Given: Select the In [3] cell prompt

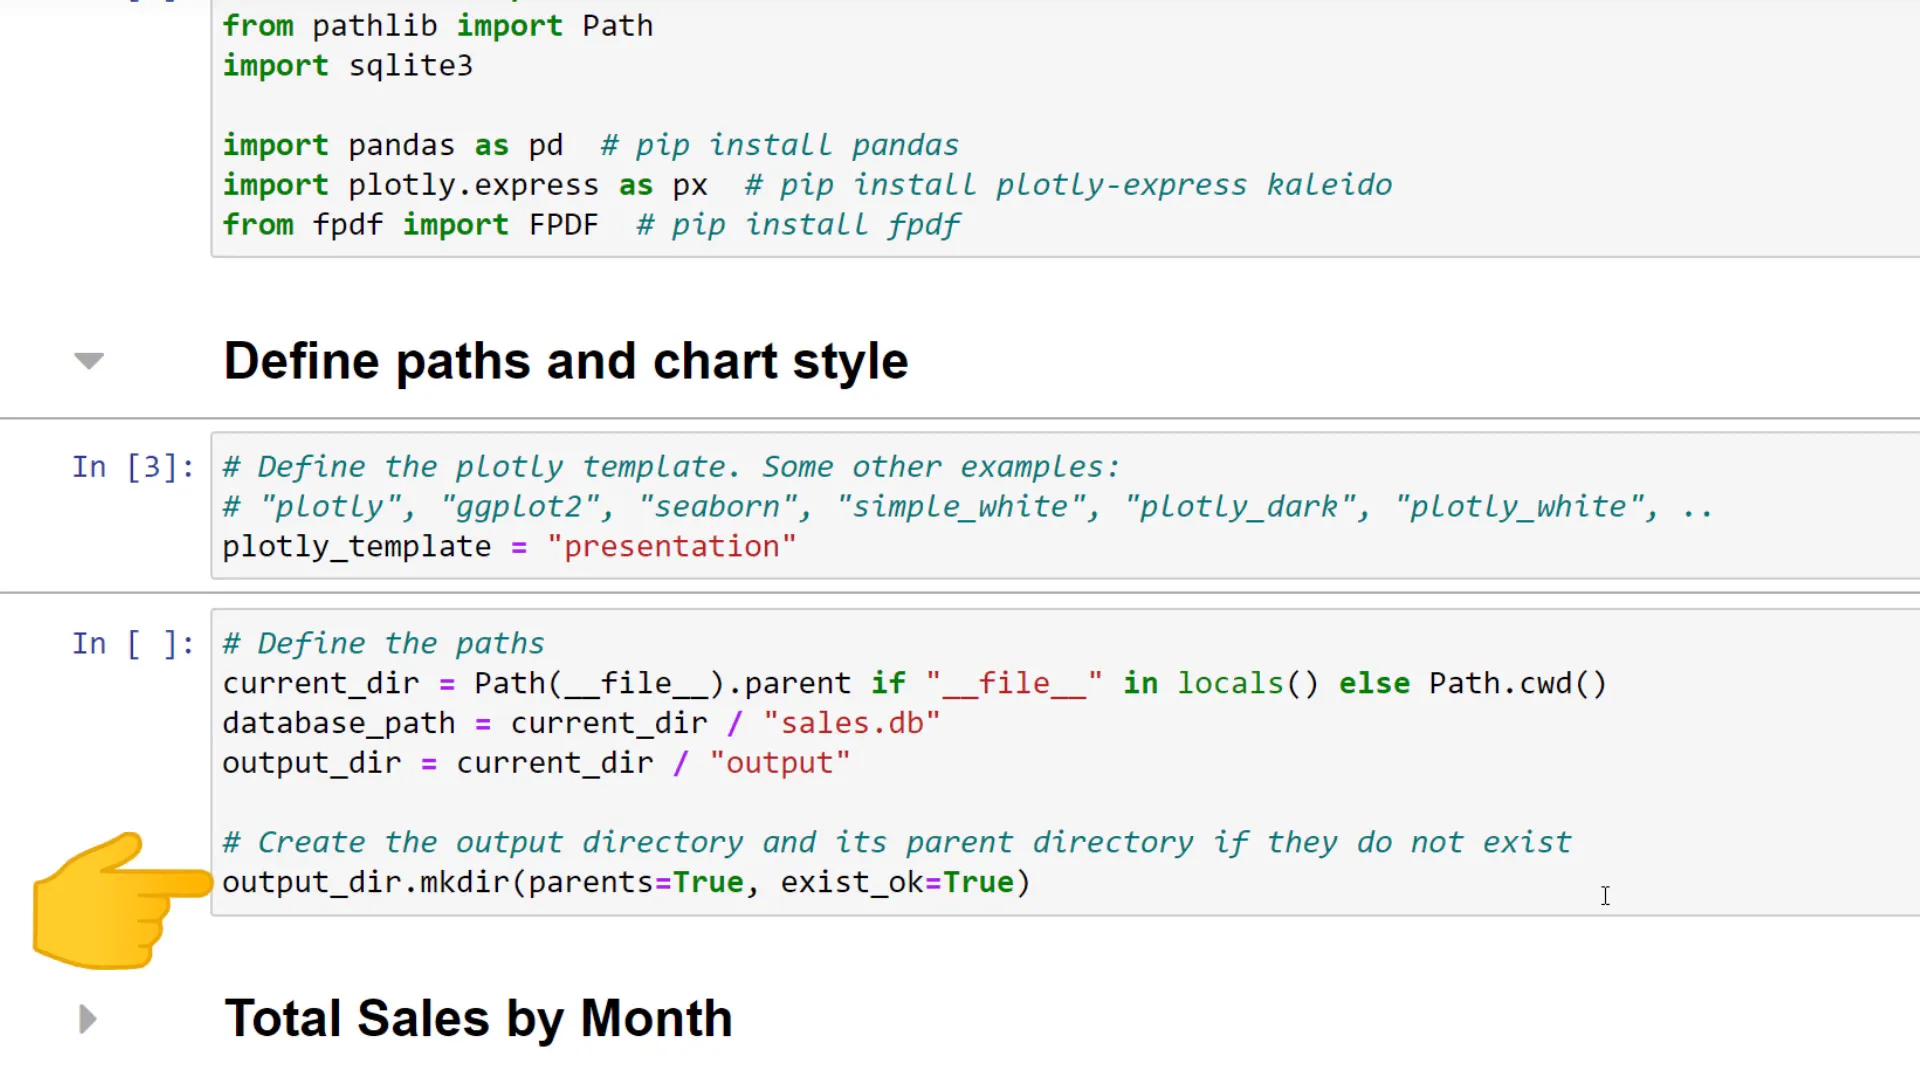Looking at the screenshot, I should [x=132, y=466].
